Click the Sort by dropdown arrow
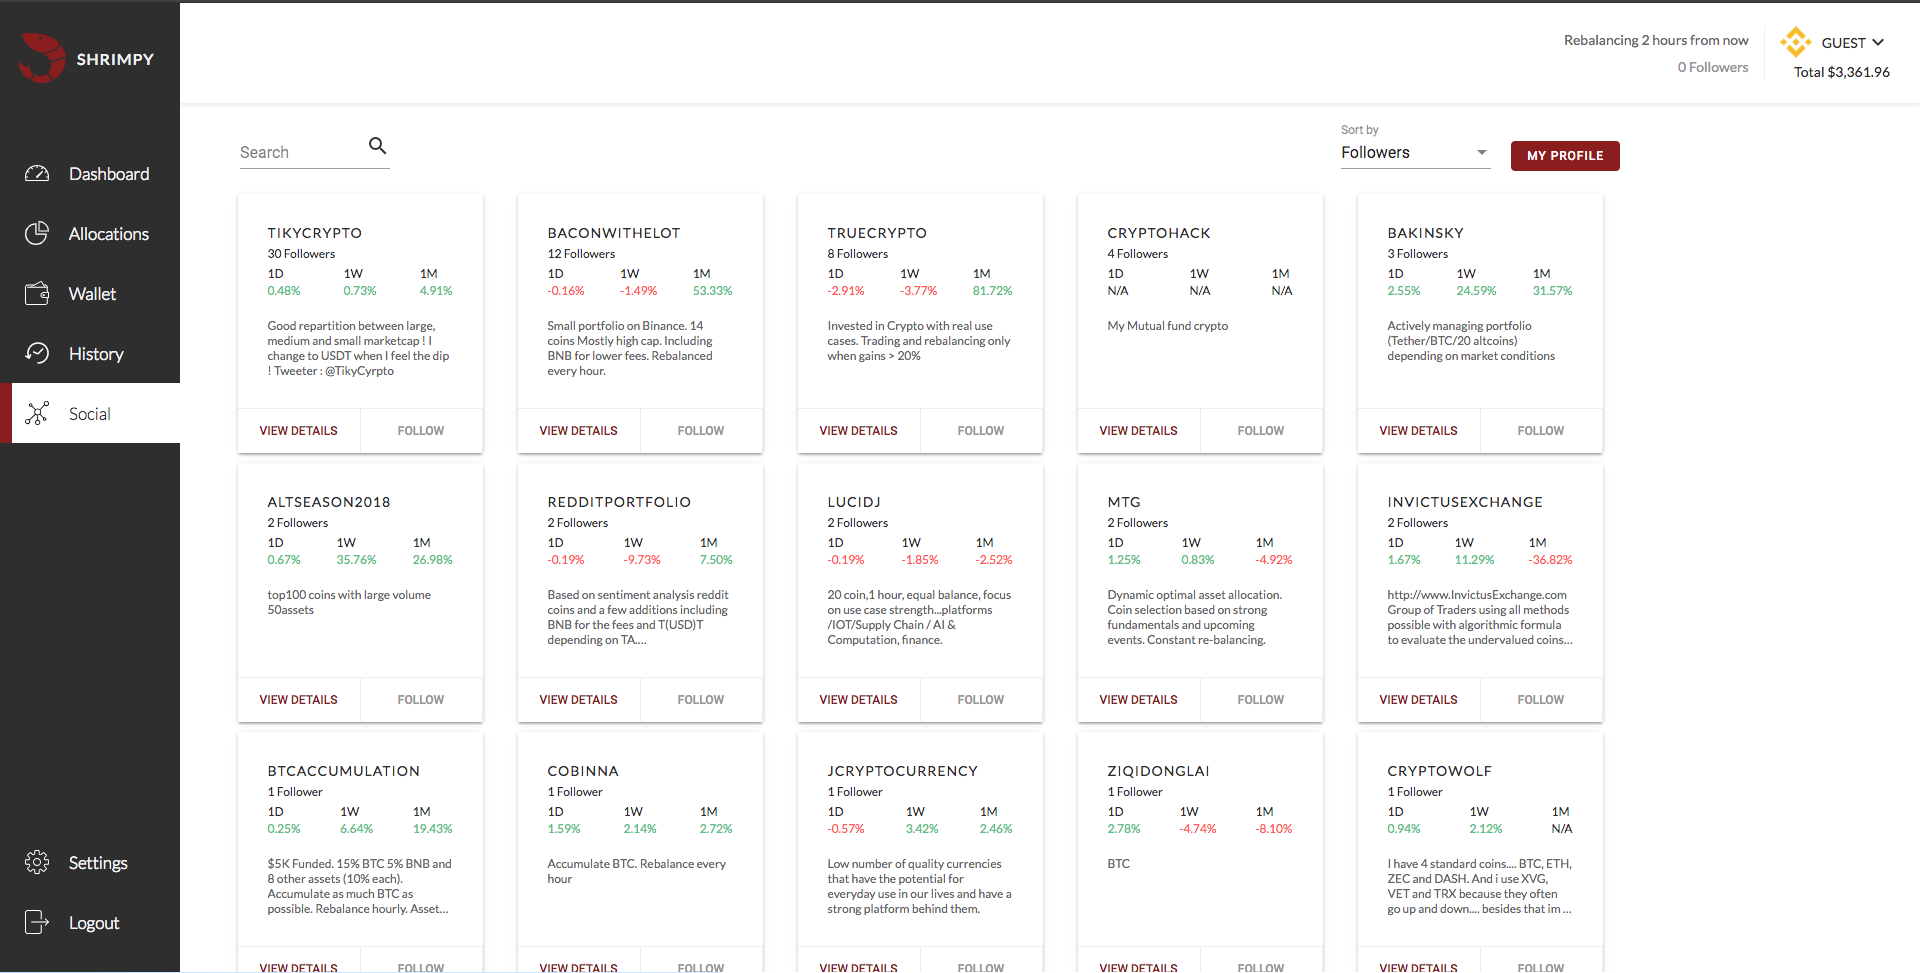1920x973 pixels. pyautogui.click(x=1481, y=153)
